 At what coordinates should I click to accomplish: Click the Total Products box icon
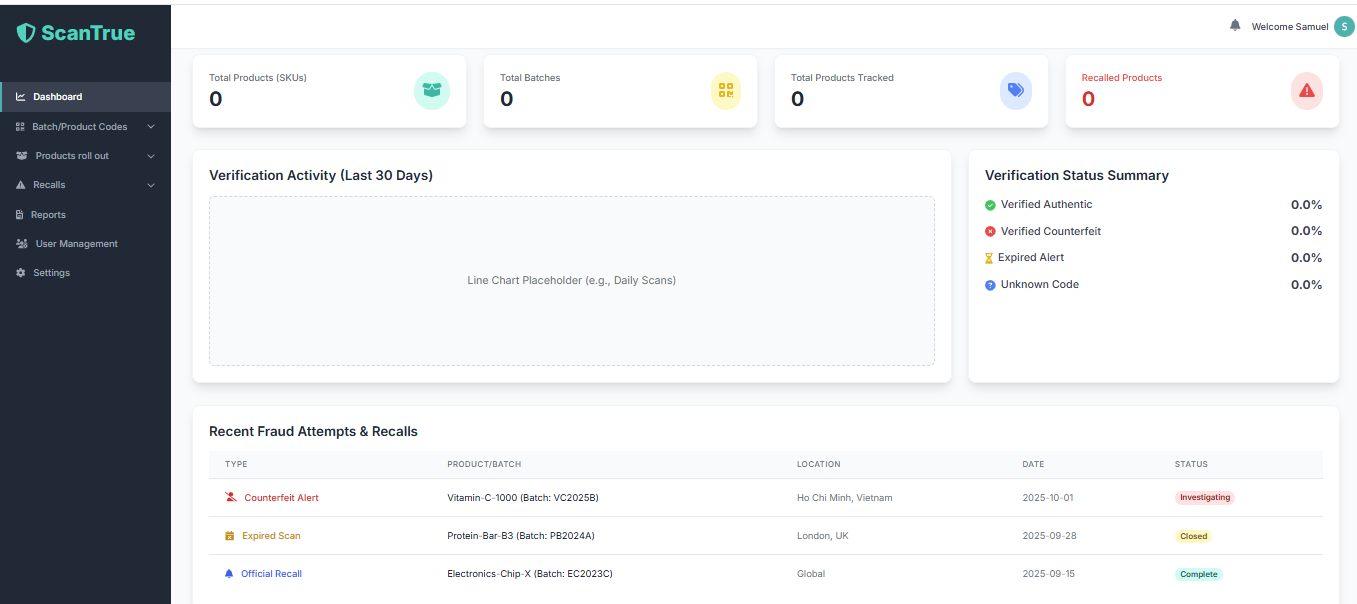click(432, 91)
